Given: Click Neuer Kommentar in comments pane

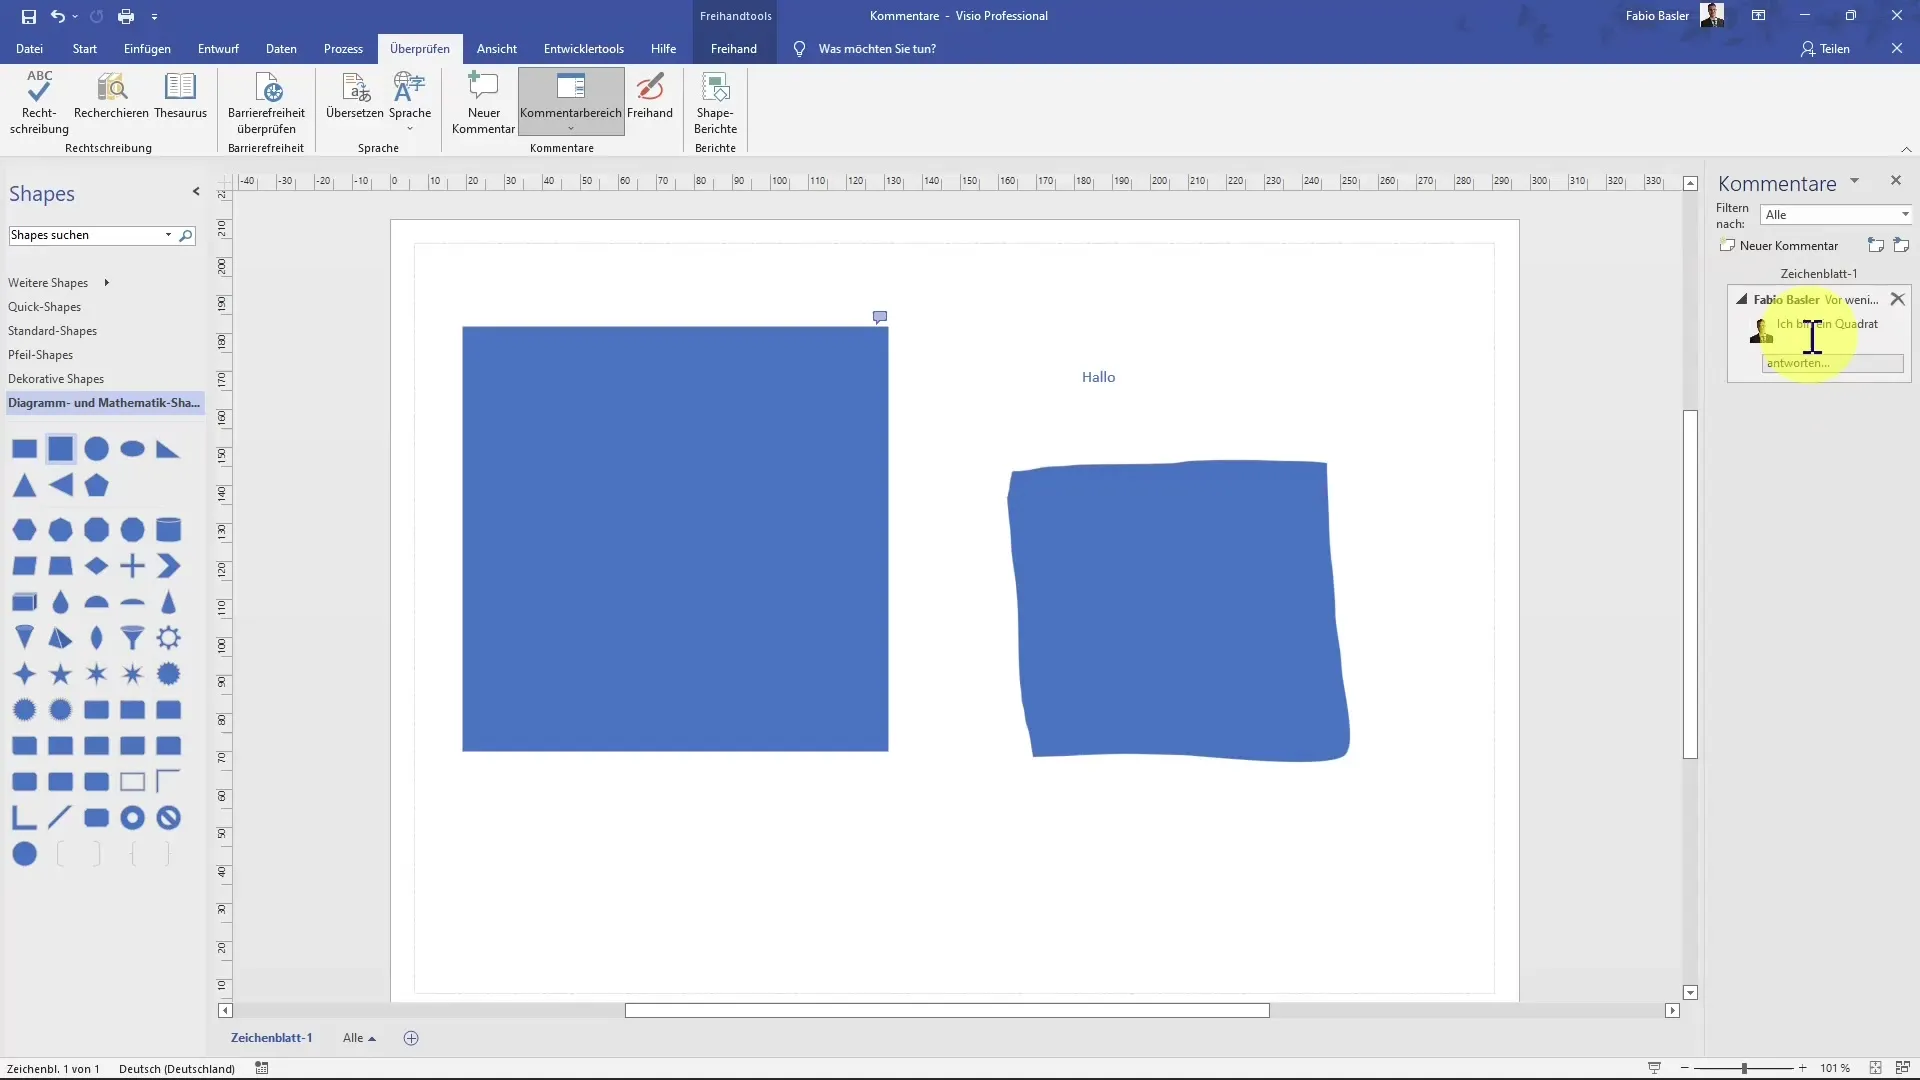Looking at the screenshot, I should click(1780, 246).
